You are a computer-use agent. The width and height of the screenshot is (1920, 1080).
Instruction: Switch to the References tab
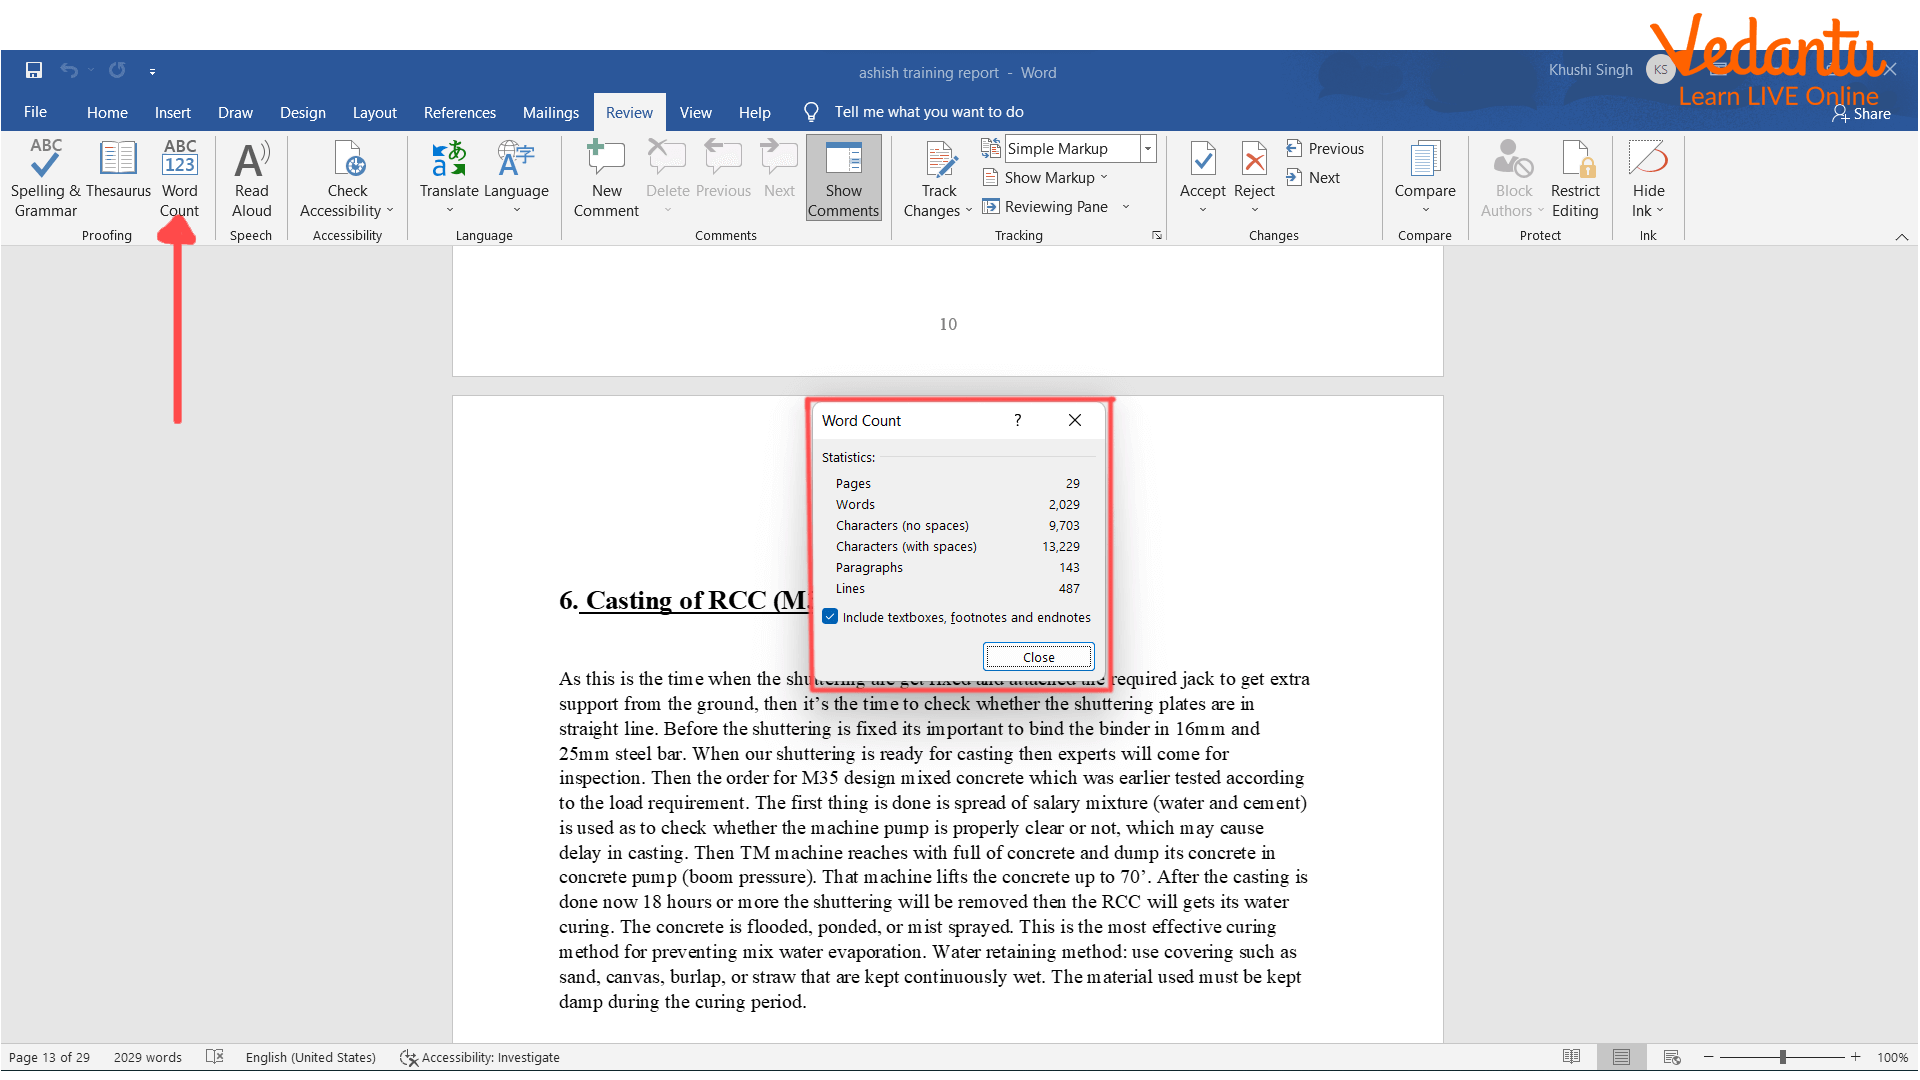pyautogui.click(x=459, y=112)
